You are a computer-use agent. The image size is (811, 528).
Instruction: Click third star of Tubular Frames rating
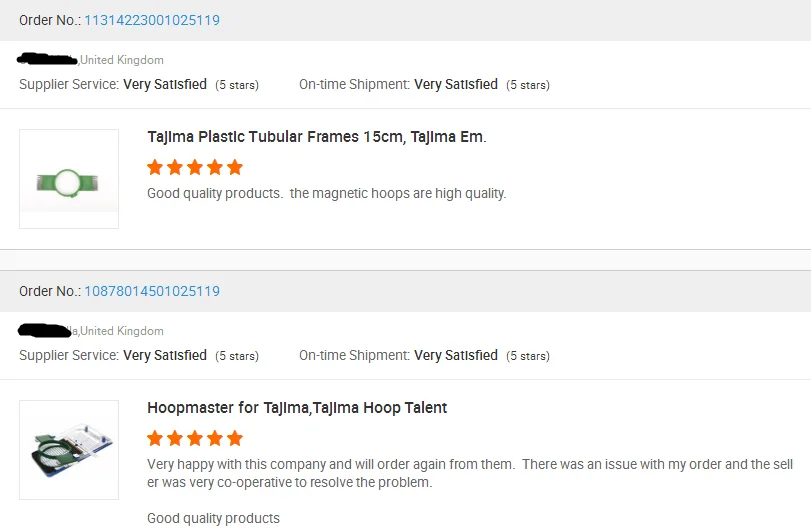coord(195,167)
